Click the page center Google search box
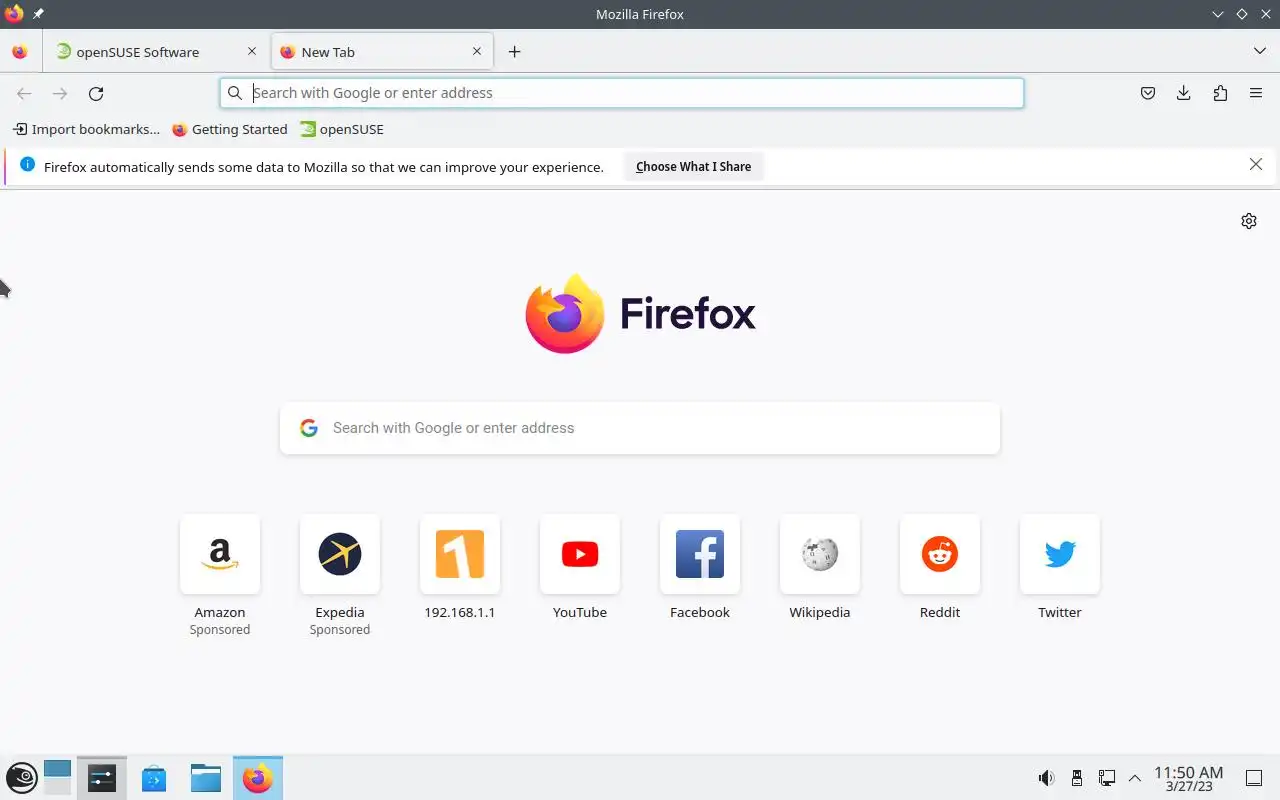This screenshot has width=1280, height=800. [x=640, y=428]
